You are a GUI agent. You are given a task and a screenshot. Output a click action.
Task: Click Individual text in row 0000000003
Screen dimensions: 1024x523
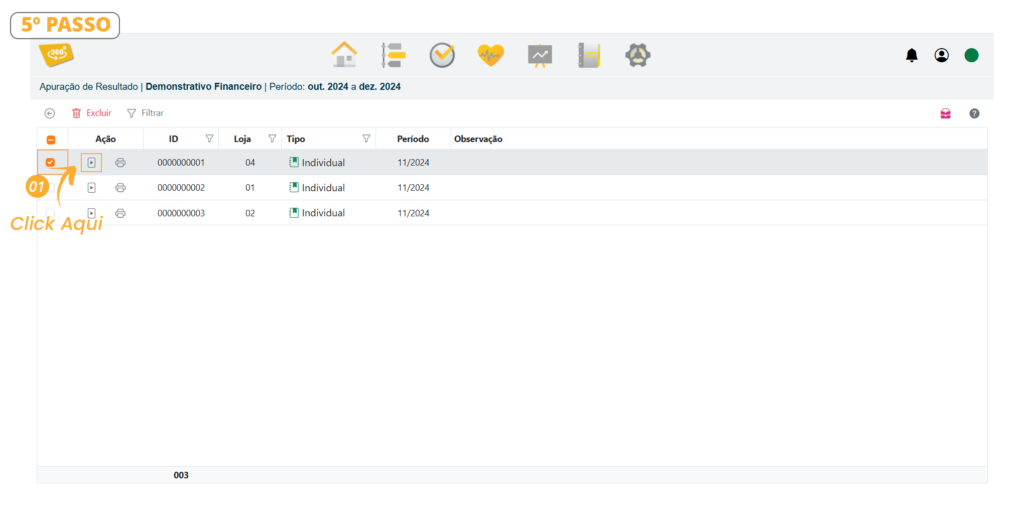pyautogui.click(x=323, y=213)
